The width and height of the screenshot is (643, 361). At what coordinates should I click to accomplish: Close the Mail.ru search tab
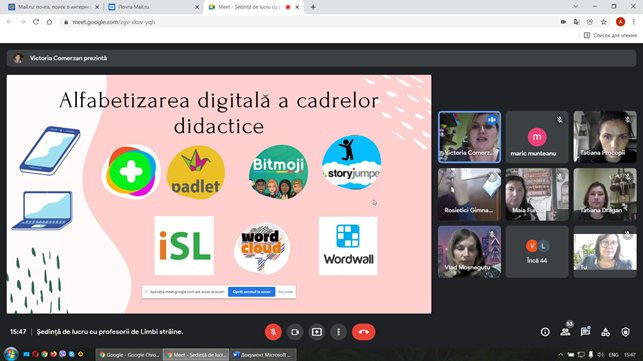click(x=97, y=7)
